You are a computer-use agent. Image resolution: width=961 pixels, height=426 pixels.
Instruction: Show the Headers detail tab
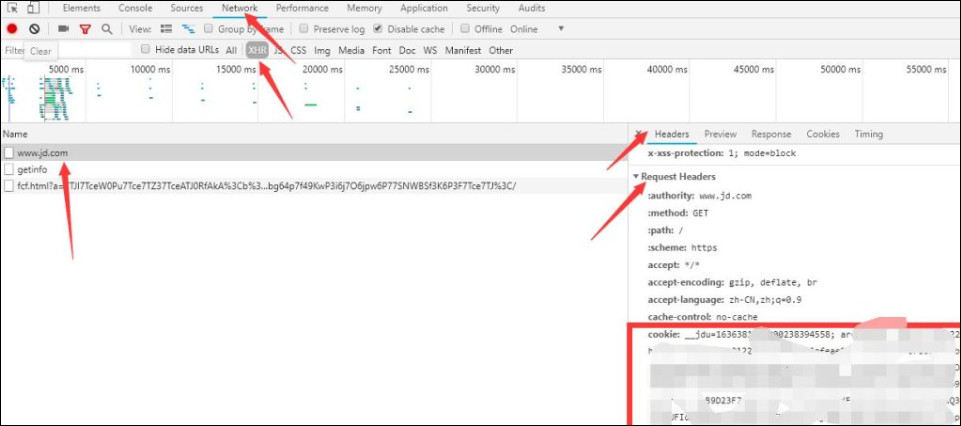tap(672, 134)
